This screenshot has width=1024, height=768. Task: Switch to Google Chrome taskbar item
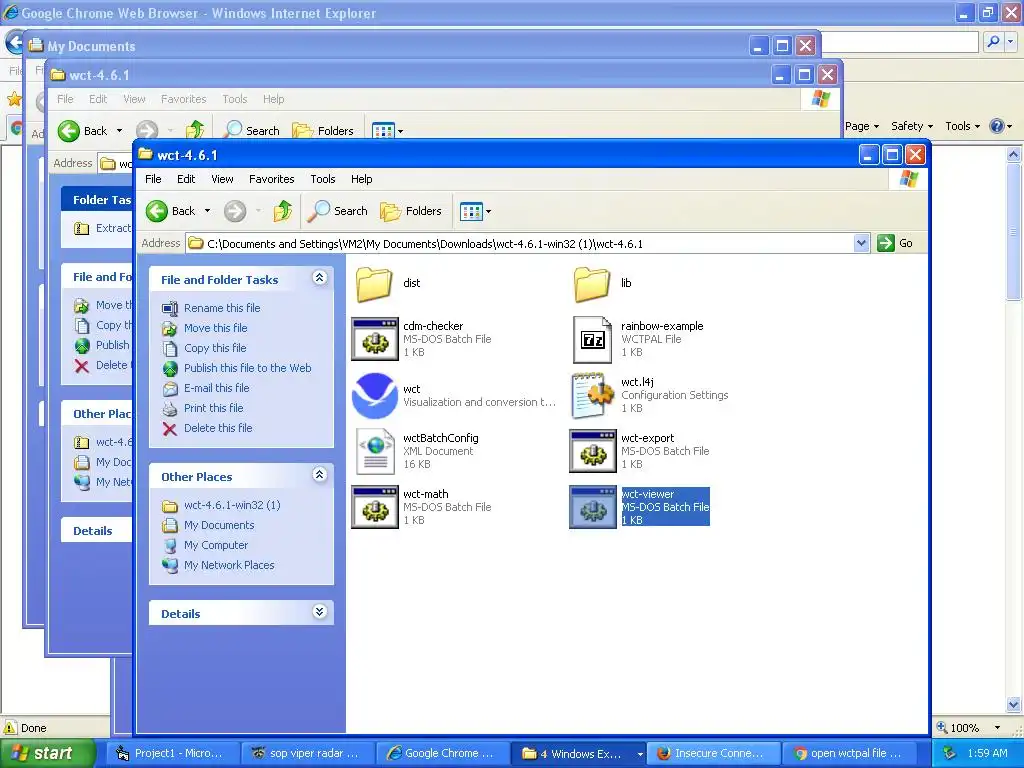point(443,753)
